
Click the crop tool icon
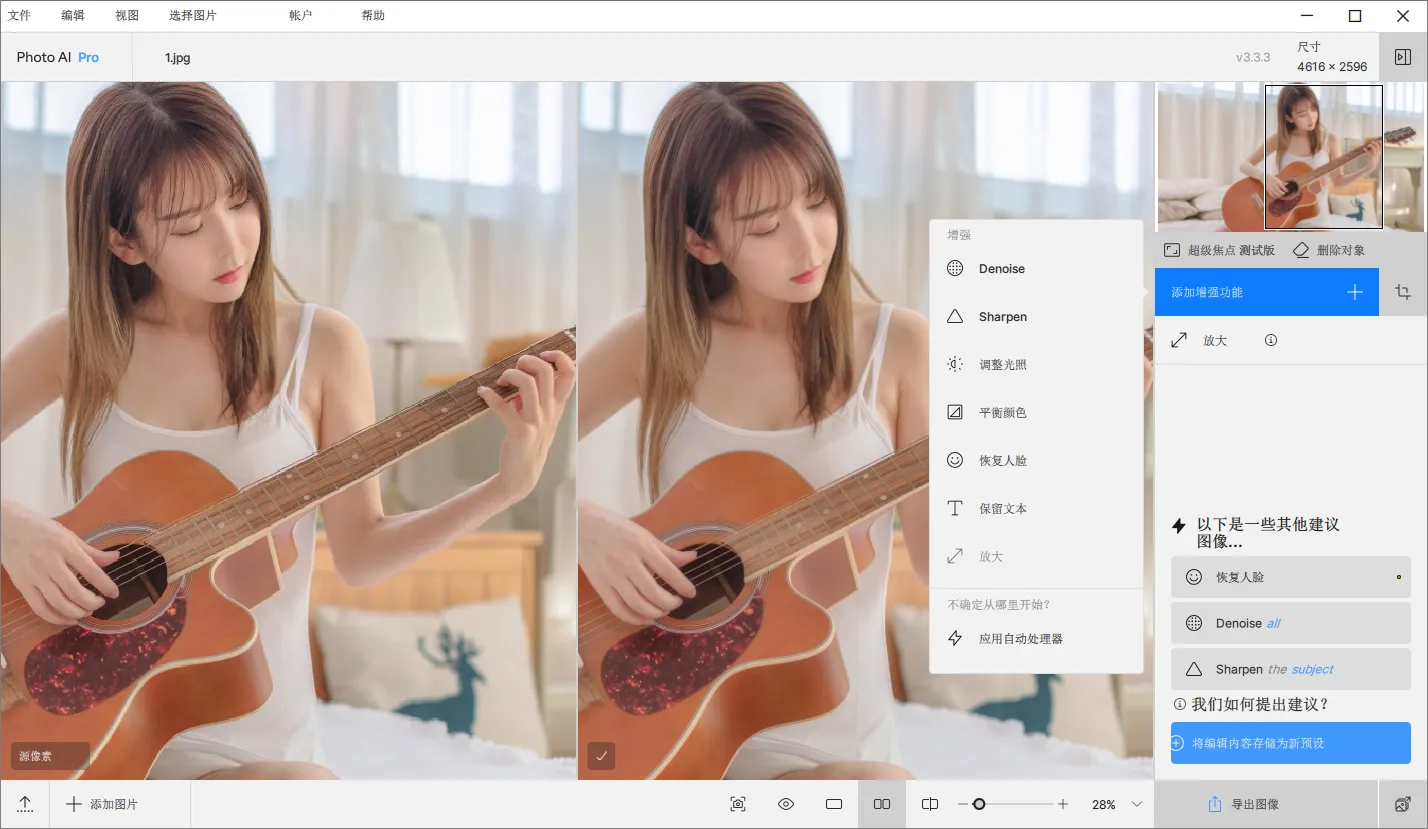1403,292
